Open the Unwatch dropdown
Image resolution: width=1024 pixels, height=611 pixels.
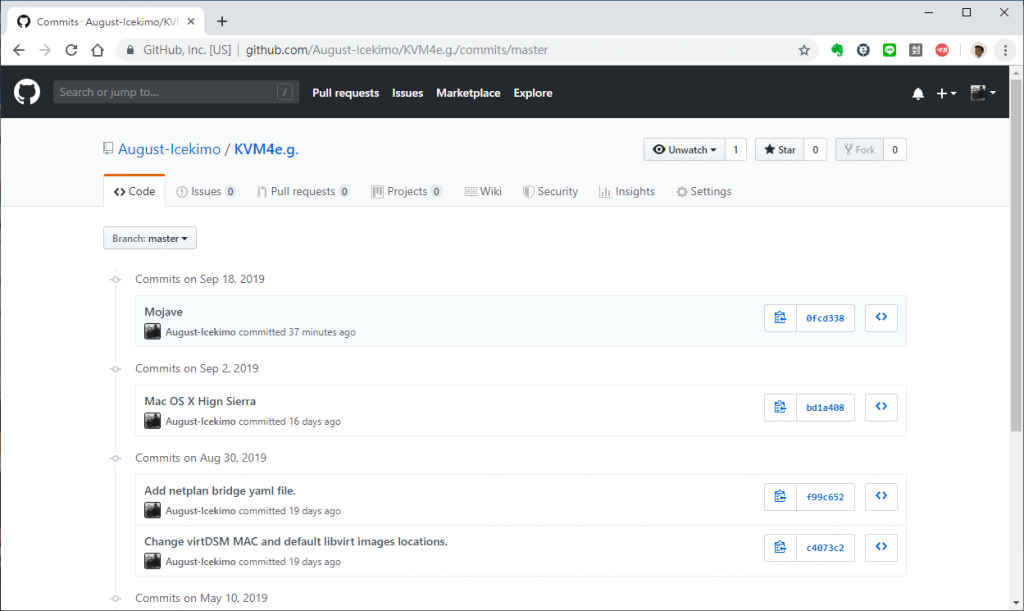click(x=684, y=149)
